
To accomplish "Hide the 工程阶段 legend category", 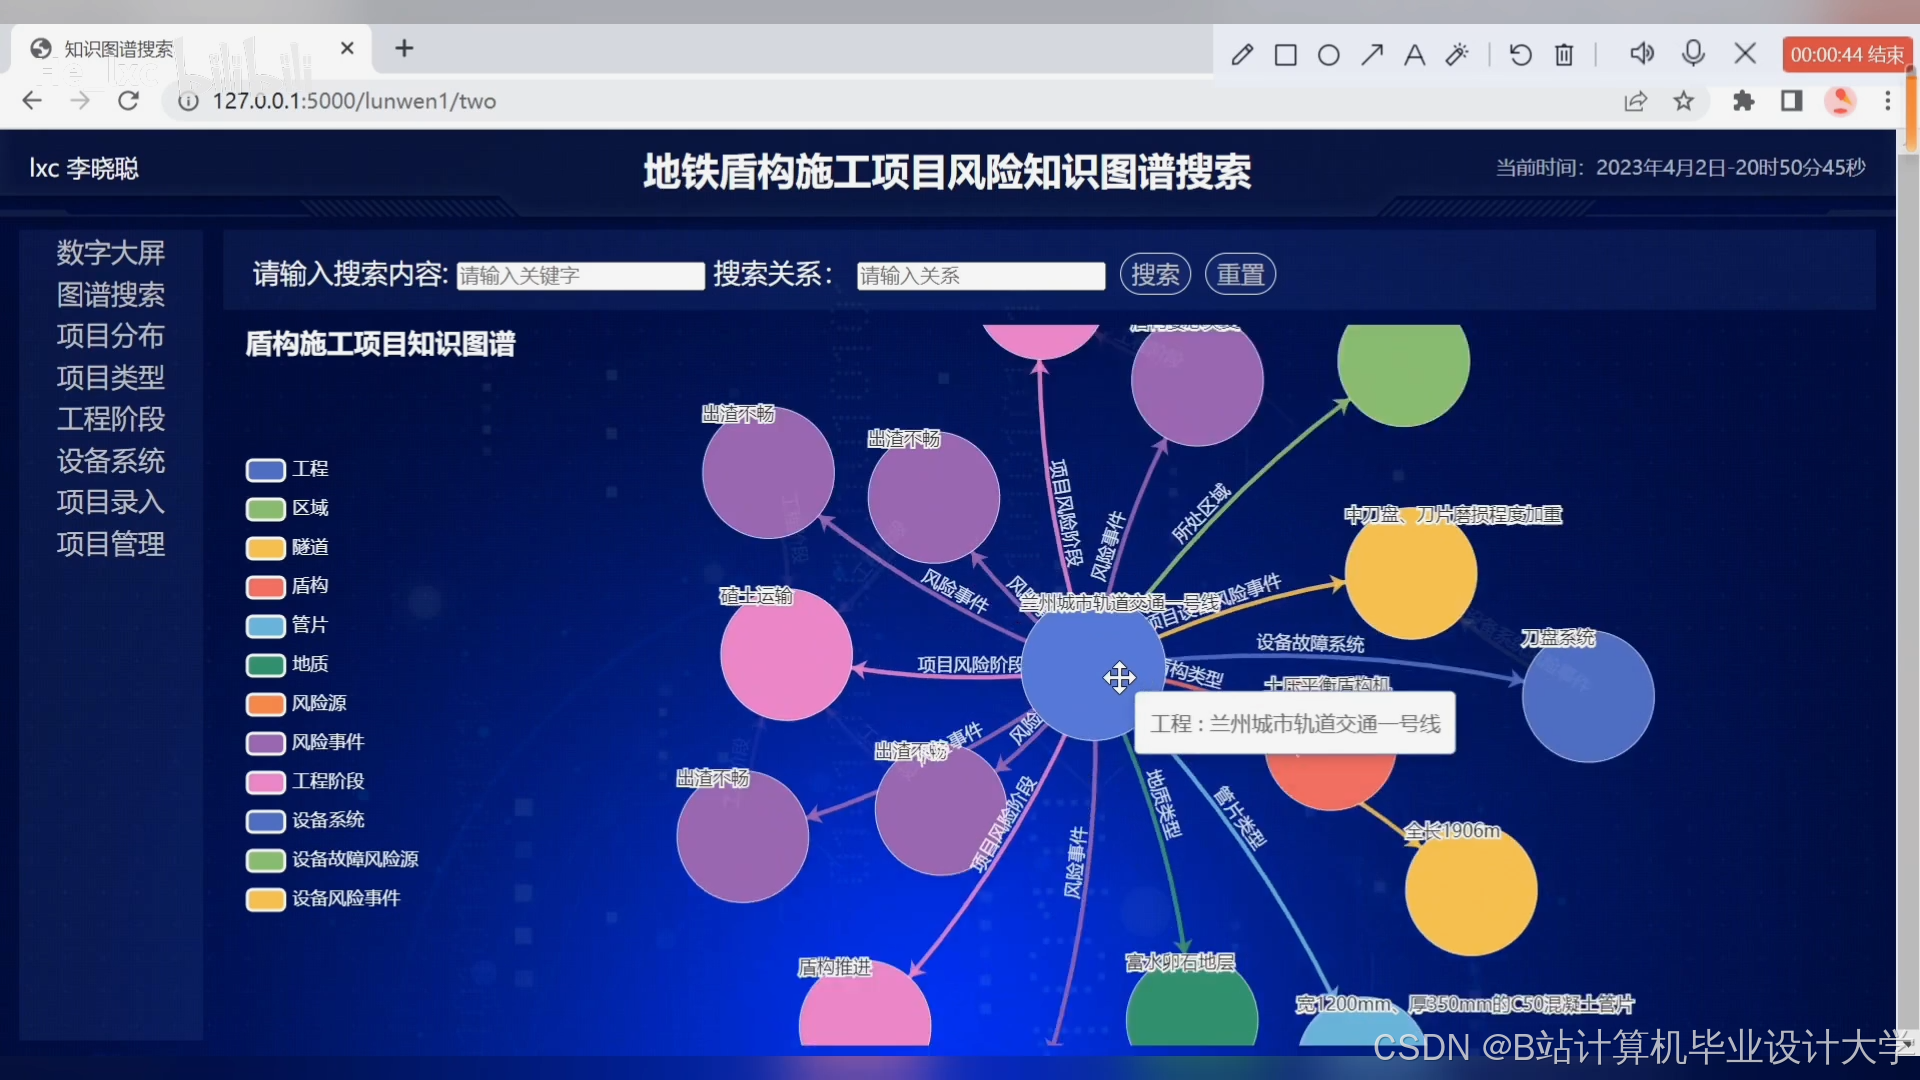I will tap(327, 781).
